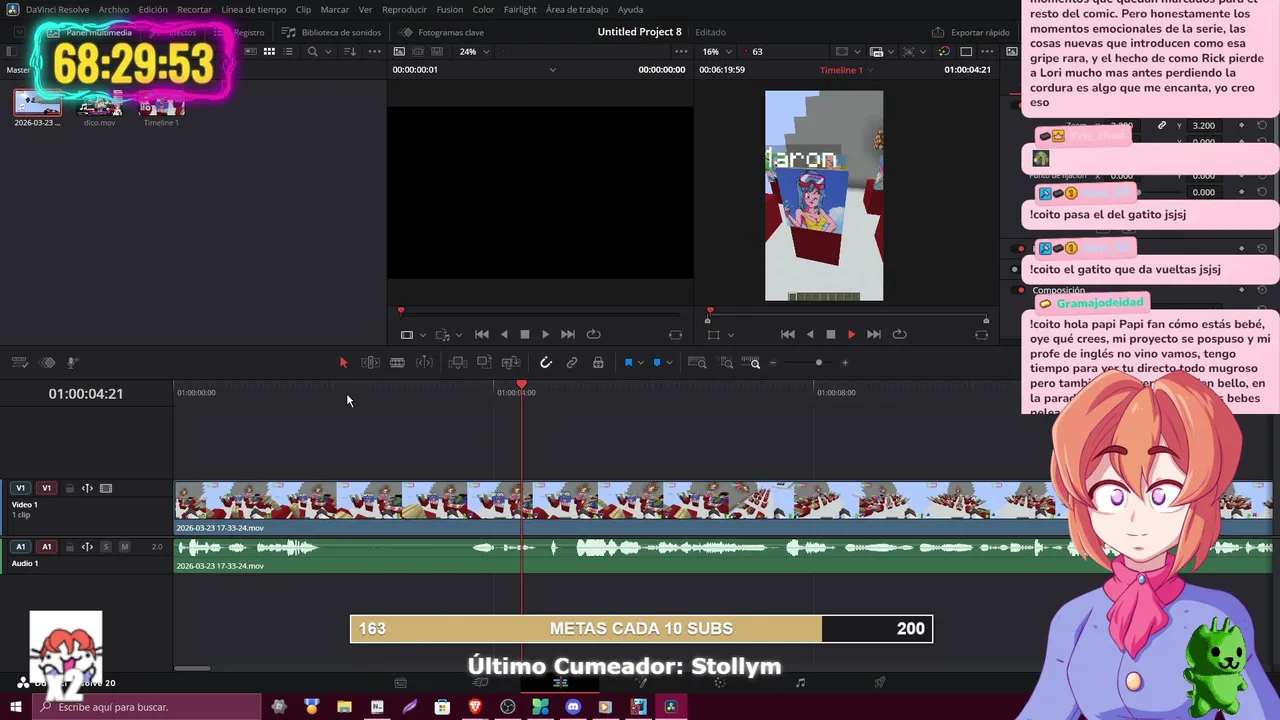
Task: Select the Timeline 1 thumbnail in media pool
Action: (x=161, y=104)
